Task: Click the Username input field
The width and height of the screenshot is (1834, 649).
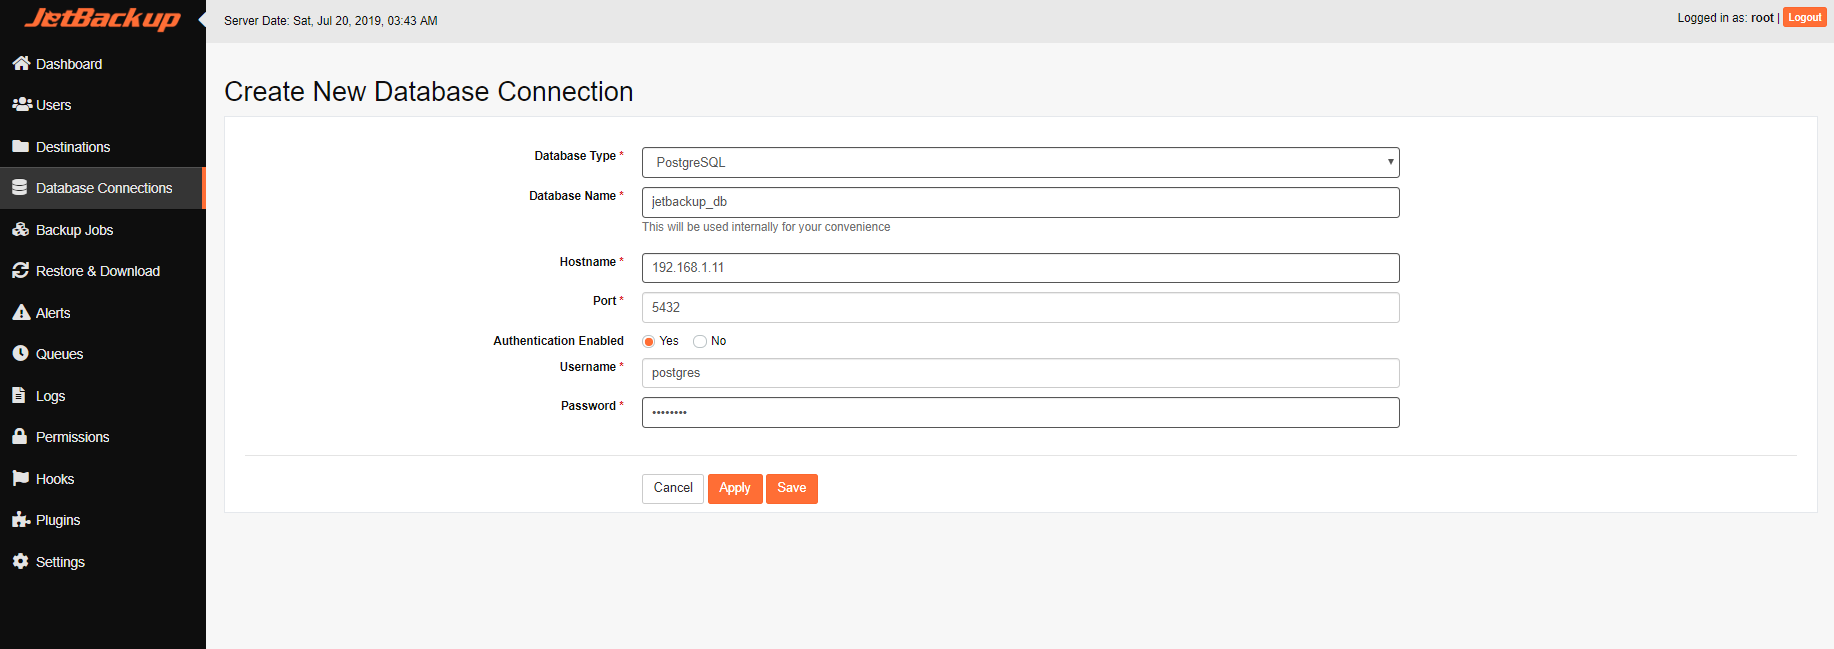Action: 1020,373
